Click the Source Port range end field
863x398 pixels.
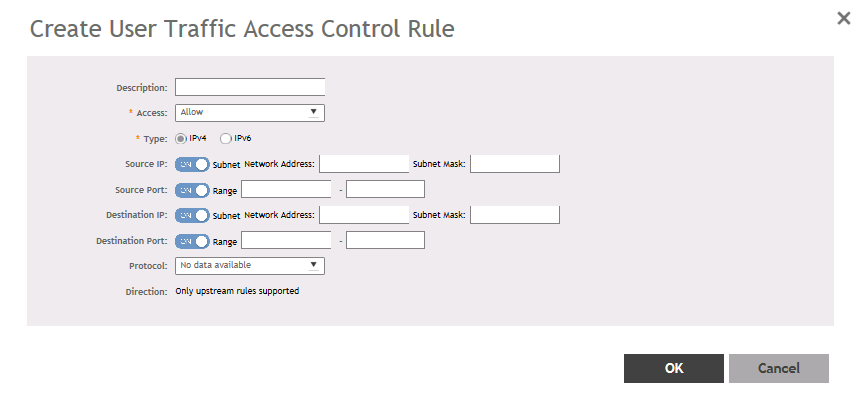click(385, 189)
